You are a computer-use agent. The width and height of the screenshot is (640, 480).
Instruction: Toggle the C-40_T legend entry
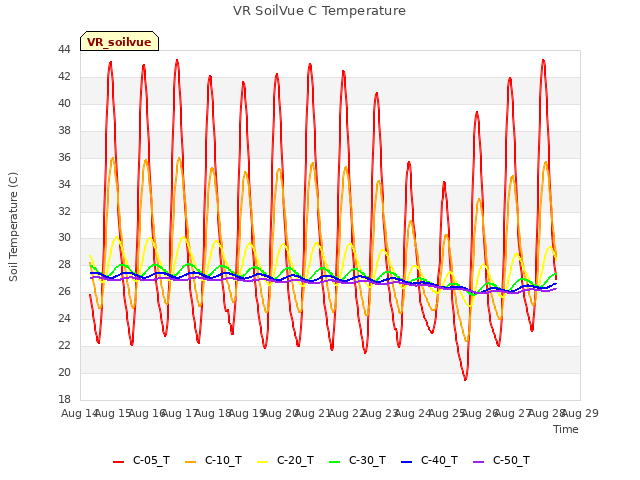429,460
